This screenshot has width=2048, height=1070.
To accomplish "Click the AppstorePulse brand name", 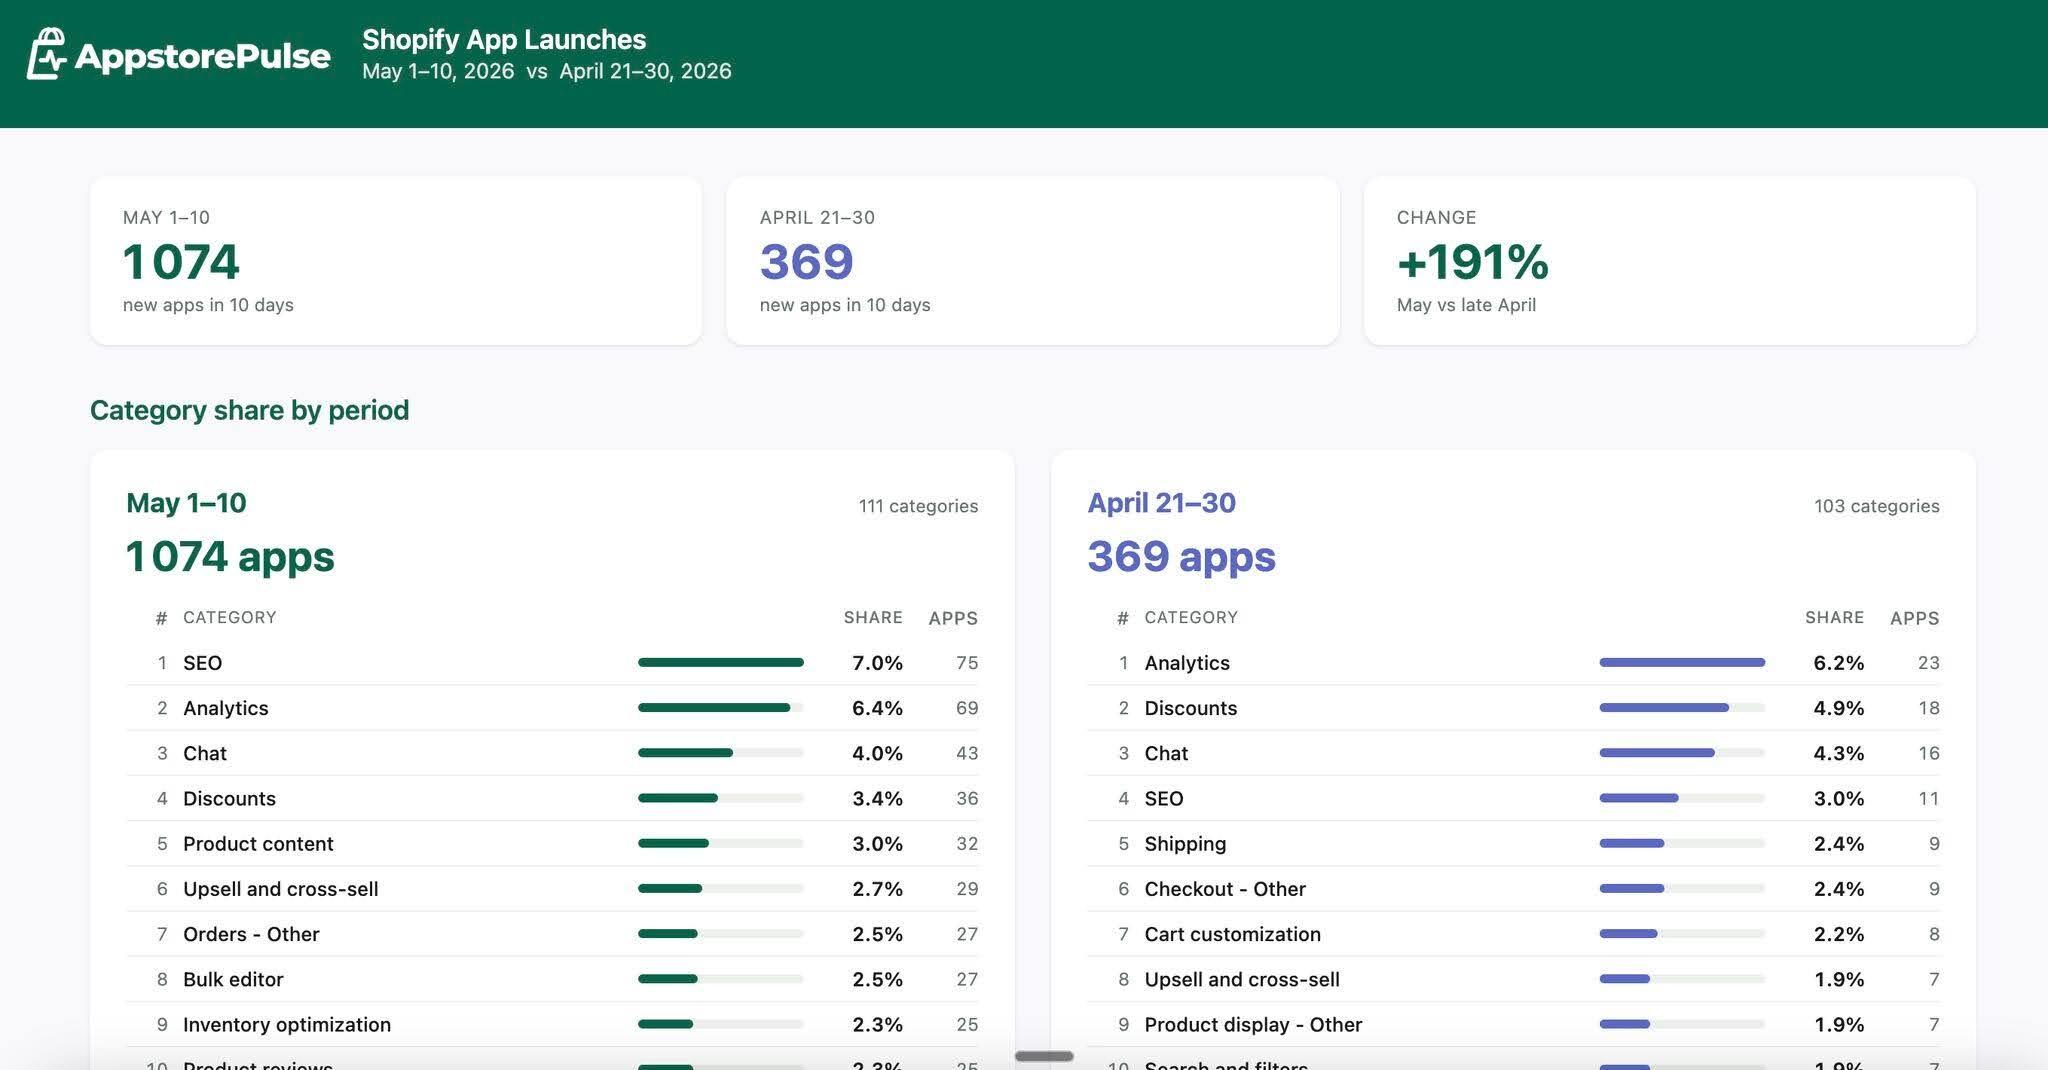I will (x=202, y=56).
